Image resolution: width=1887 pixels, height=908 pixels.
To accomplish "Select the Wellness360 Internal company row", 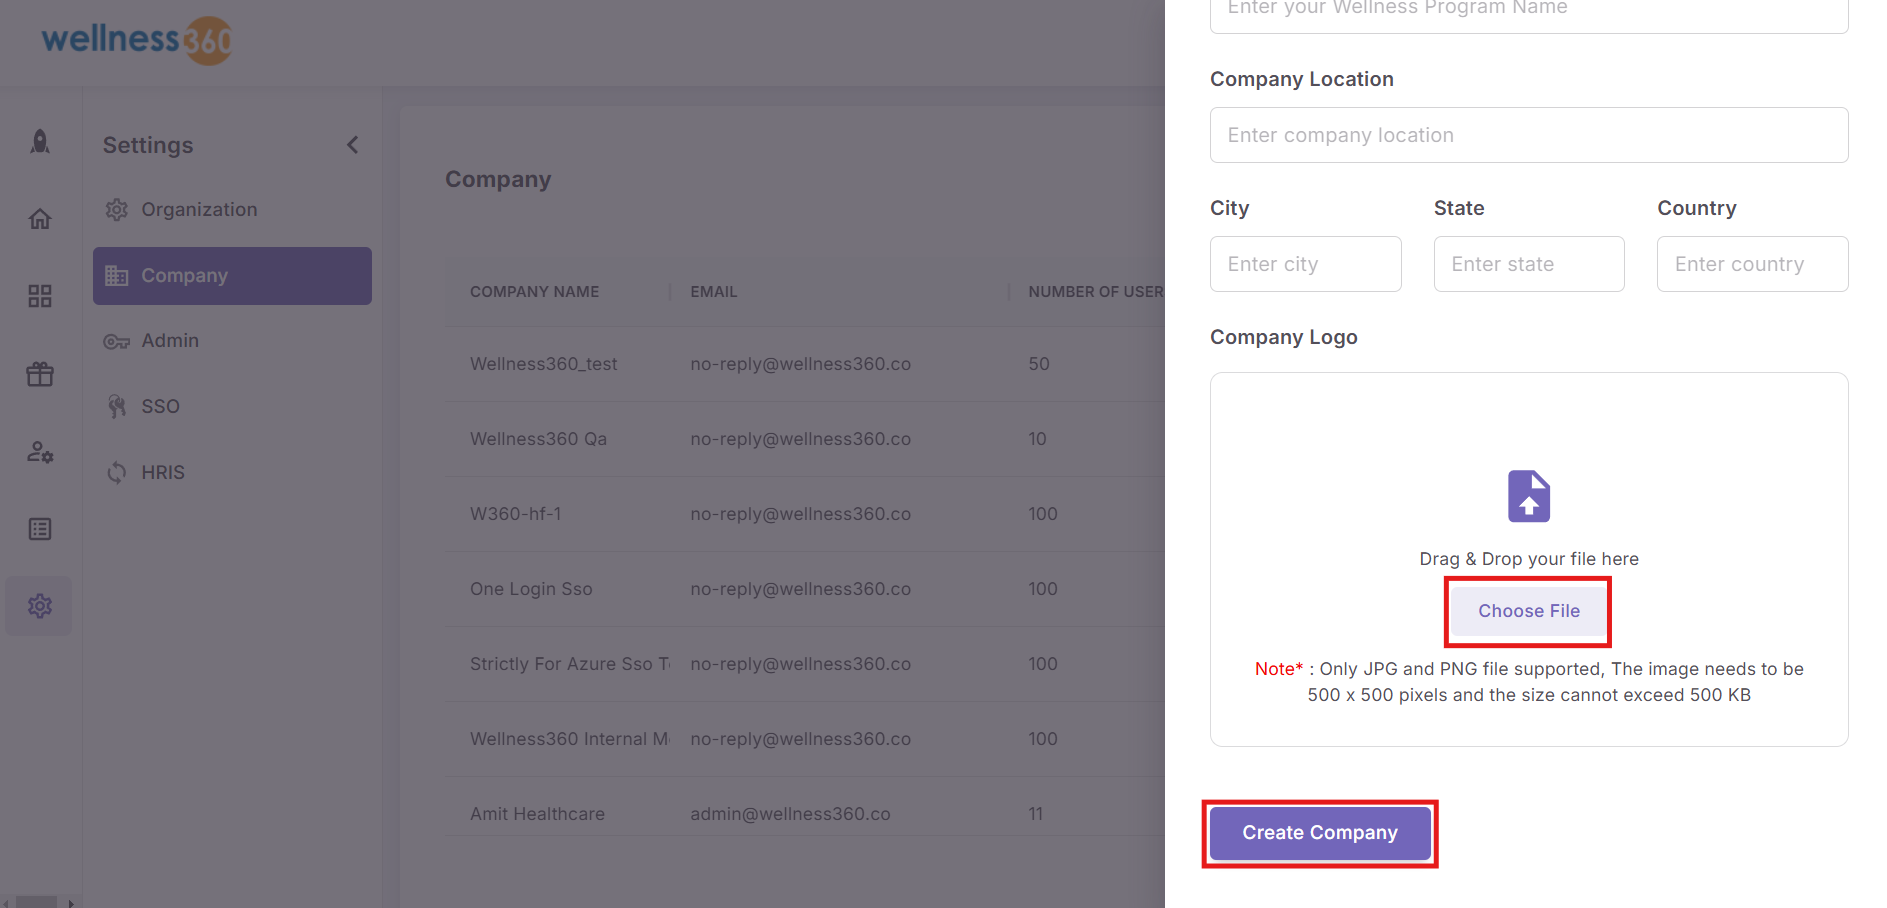I will [x=805, y=739].
